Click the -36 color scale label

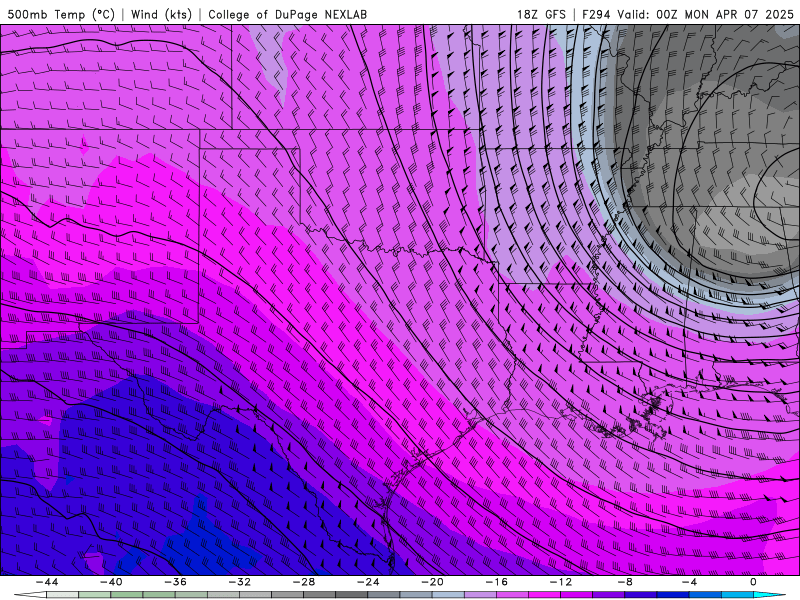click(x=176, y=582)
